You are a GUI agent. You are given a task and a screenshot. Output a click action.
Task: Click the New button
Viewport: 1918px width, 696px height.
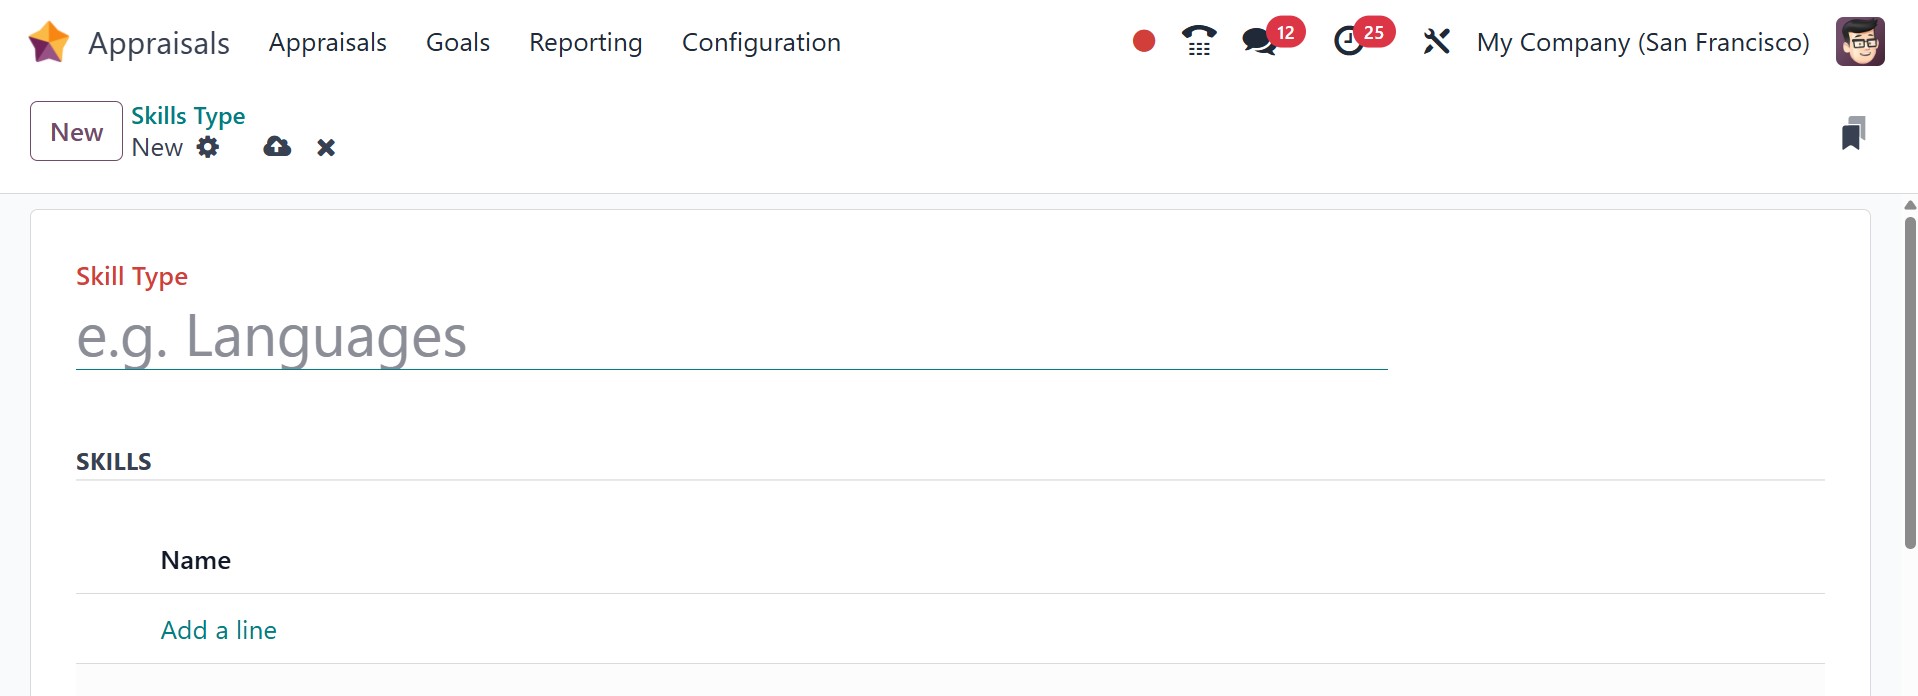click(x=76, y=131)
